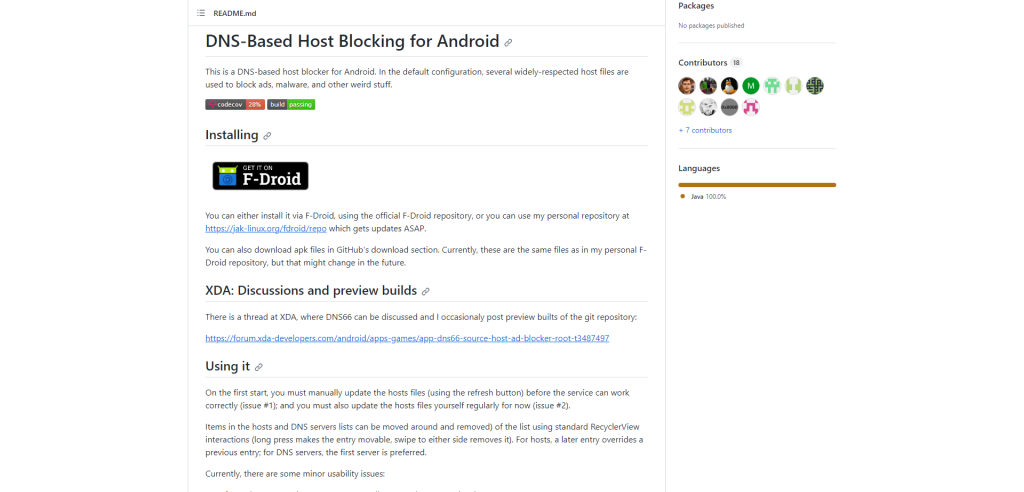This screenshot has height=492, width=1024.
Task: Click the anchor icon beside the Using it heading
Action: (x=259, y=367)
